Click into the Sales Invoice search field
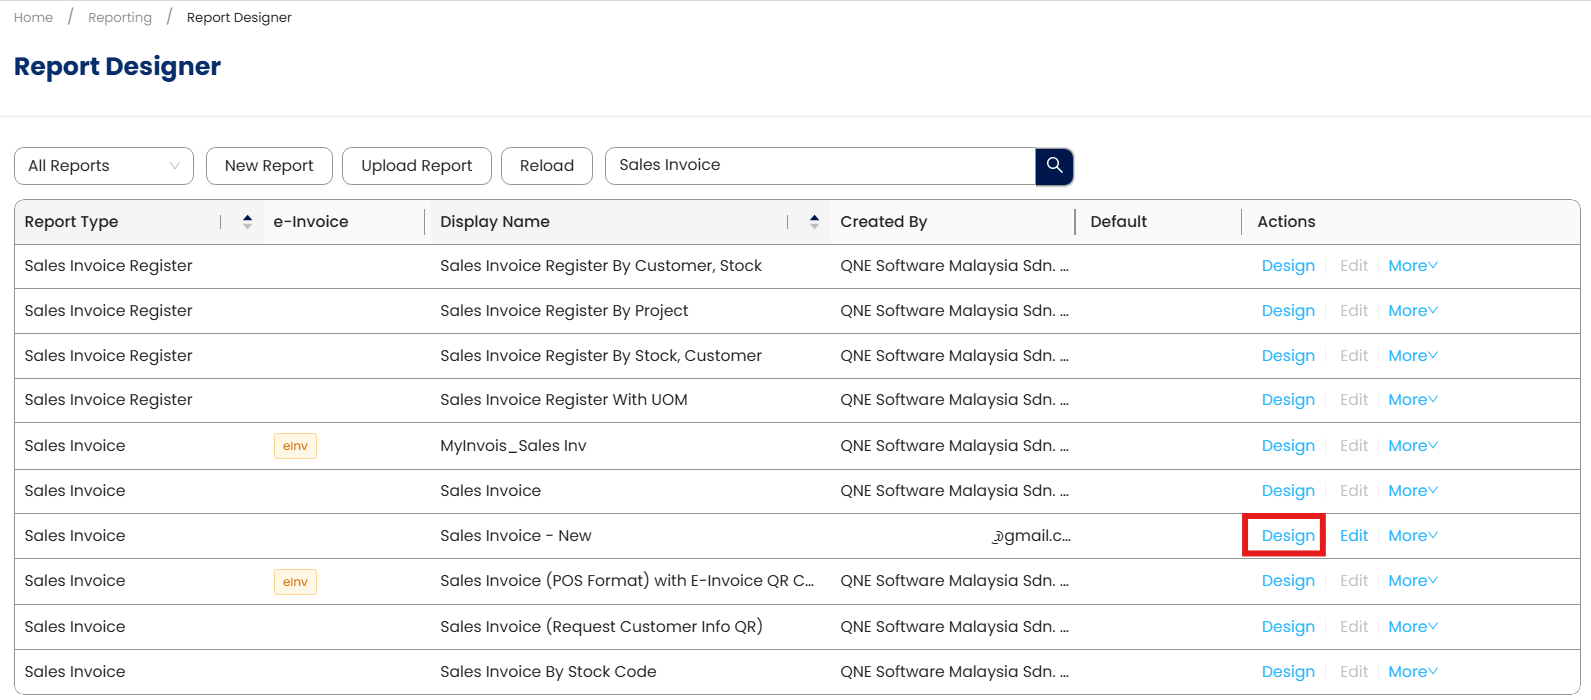Image resolution: width=1591 pixels, height=700 pixels. 820,166
